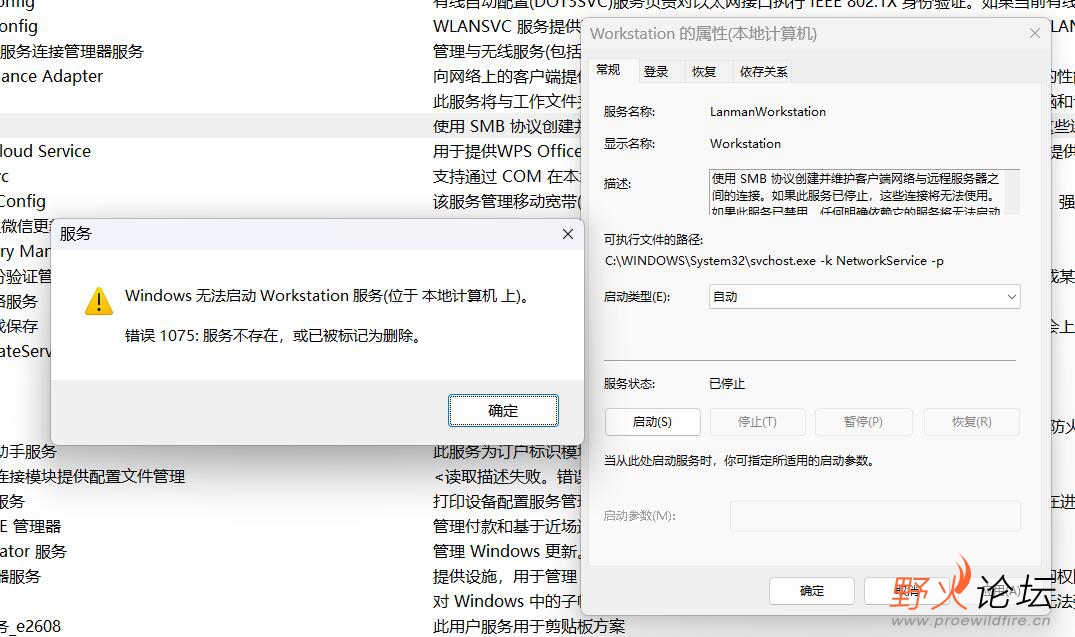Click the 向网络上的客户端提 description cell

point(507,76)
